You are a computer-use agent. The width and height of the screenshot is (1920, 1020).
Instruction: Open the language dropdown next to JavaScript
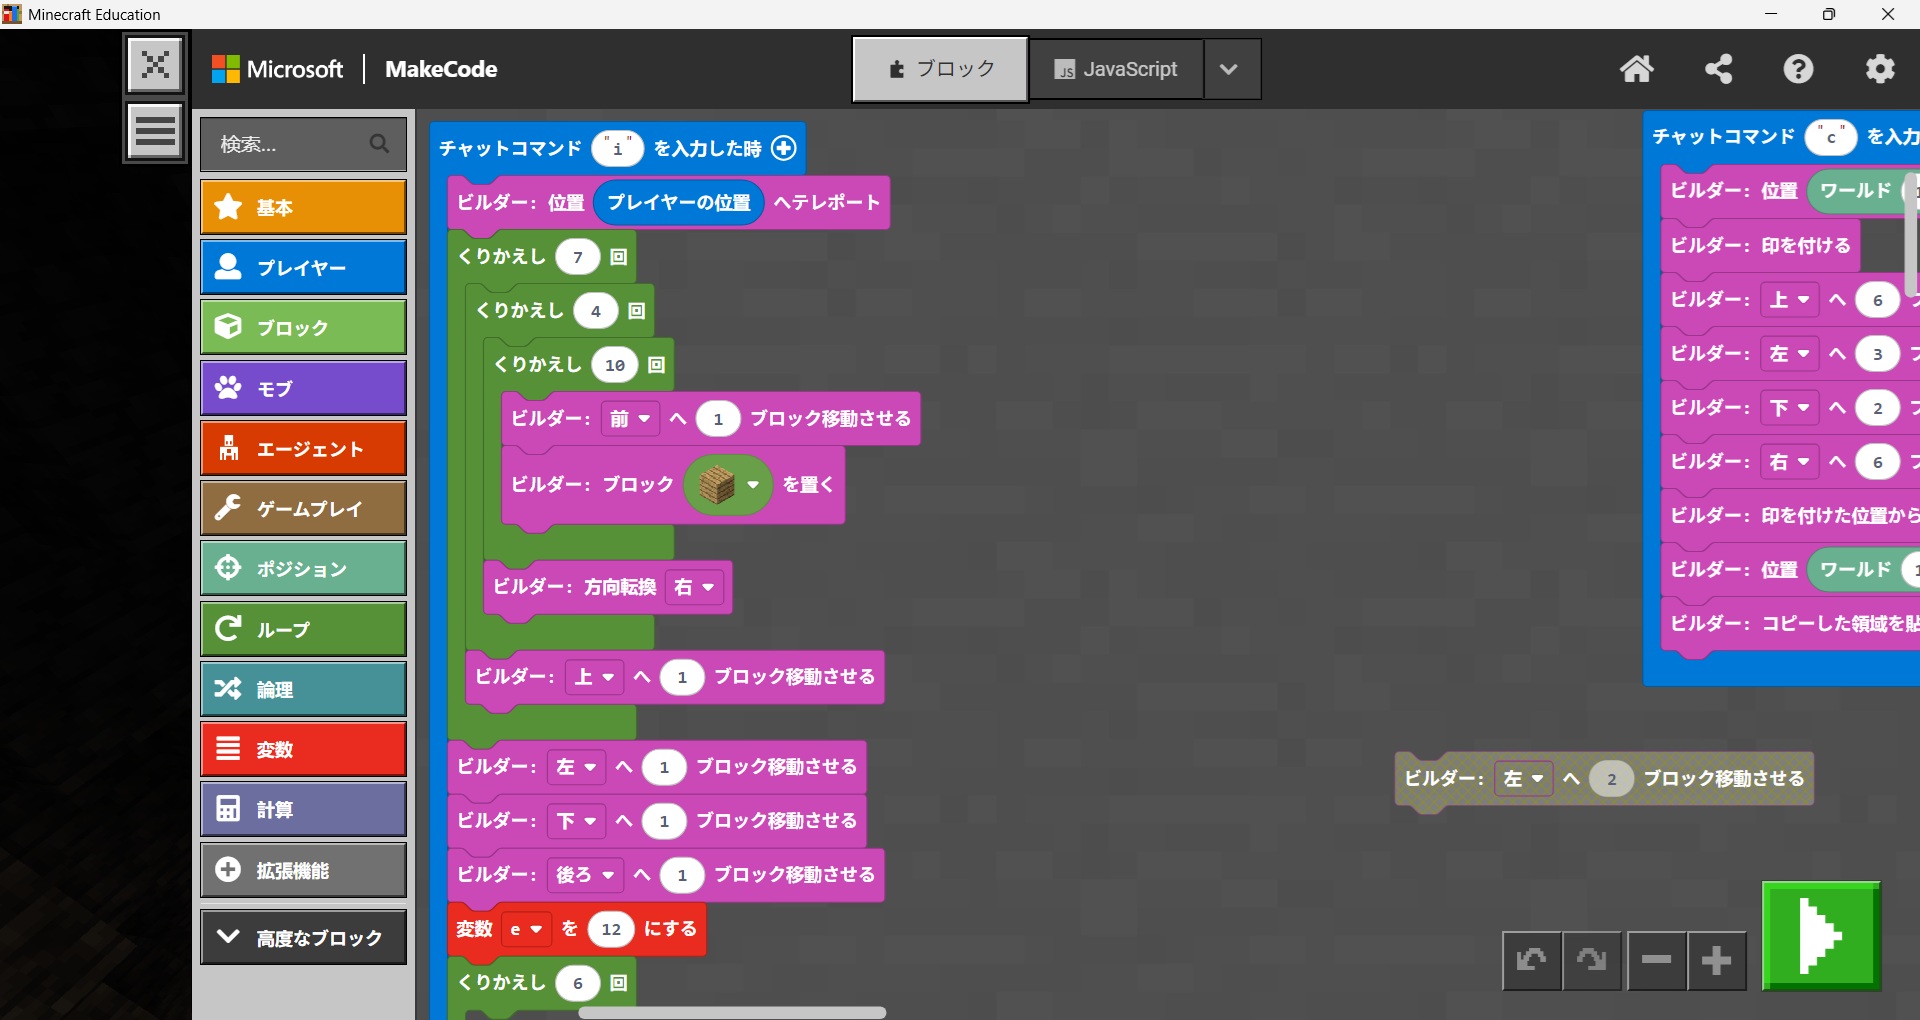[1230, 69]
